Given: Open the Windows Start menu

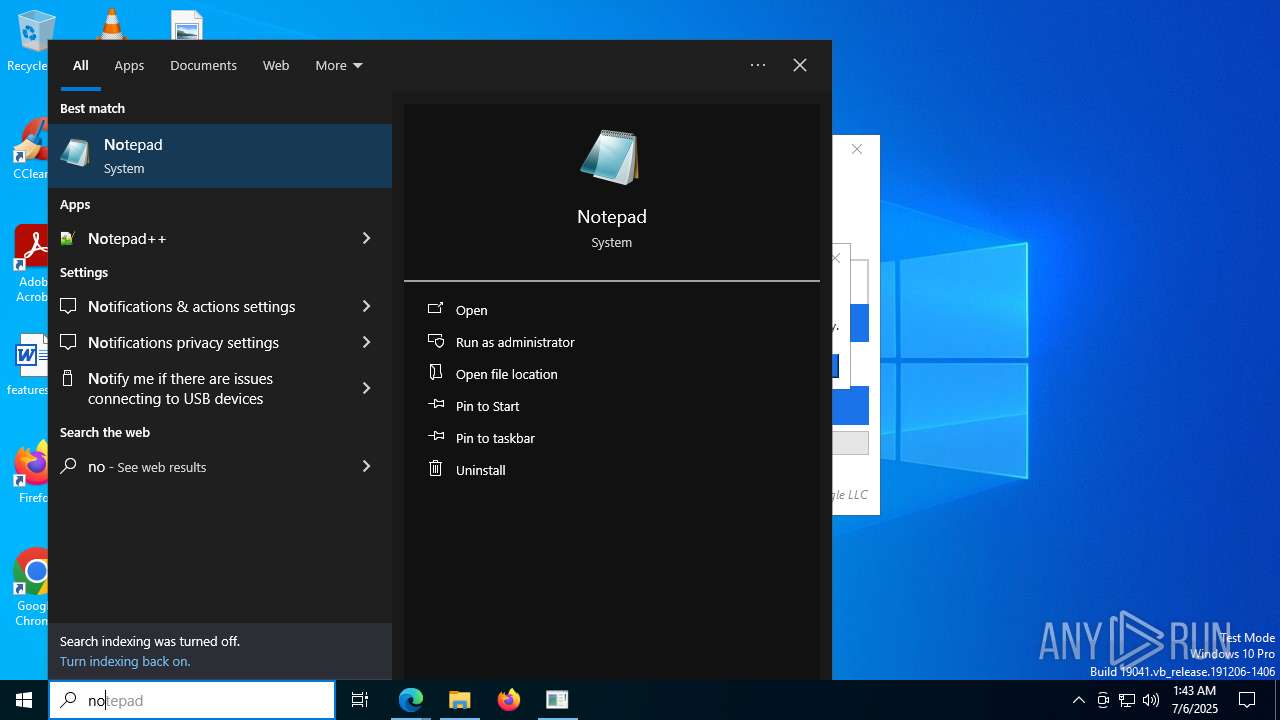Looking at the screenshot, I should [24, 700].
